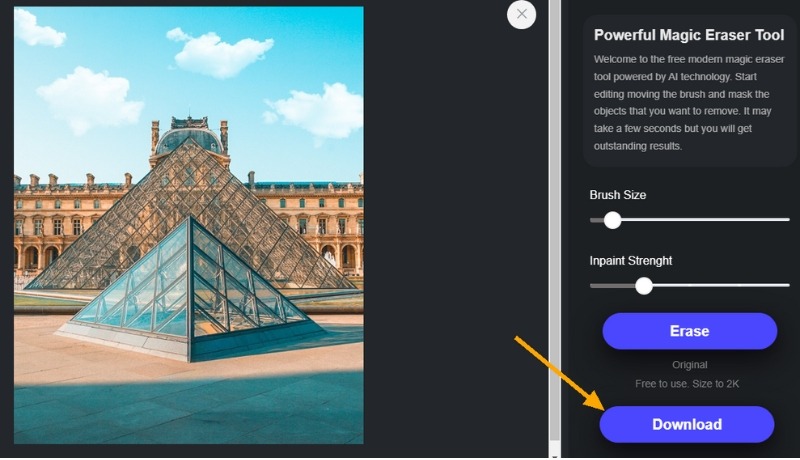Click the 'Inpaint Strenght' label
Screen dimensions: 800x460
coord(631,261)
